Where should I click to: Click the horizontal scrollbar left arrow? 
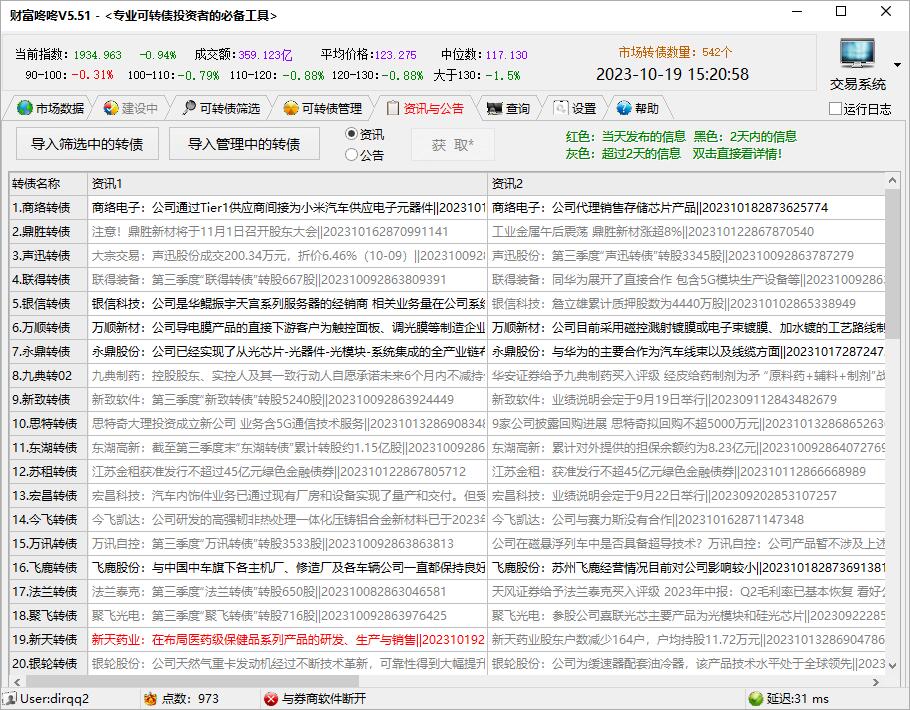point(17,682)
